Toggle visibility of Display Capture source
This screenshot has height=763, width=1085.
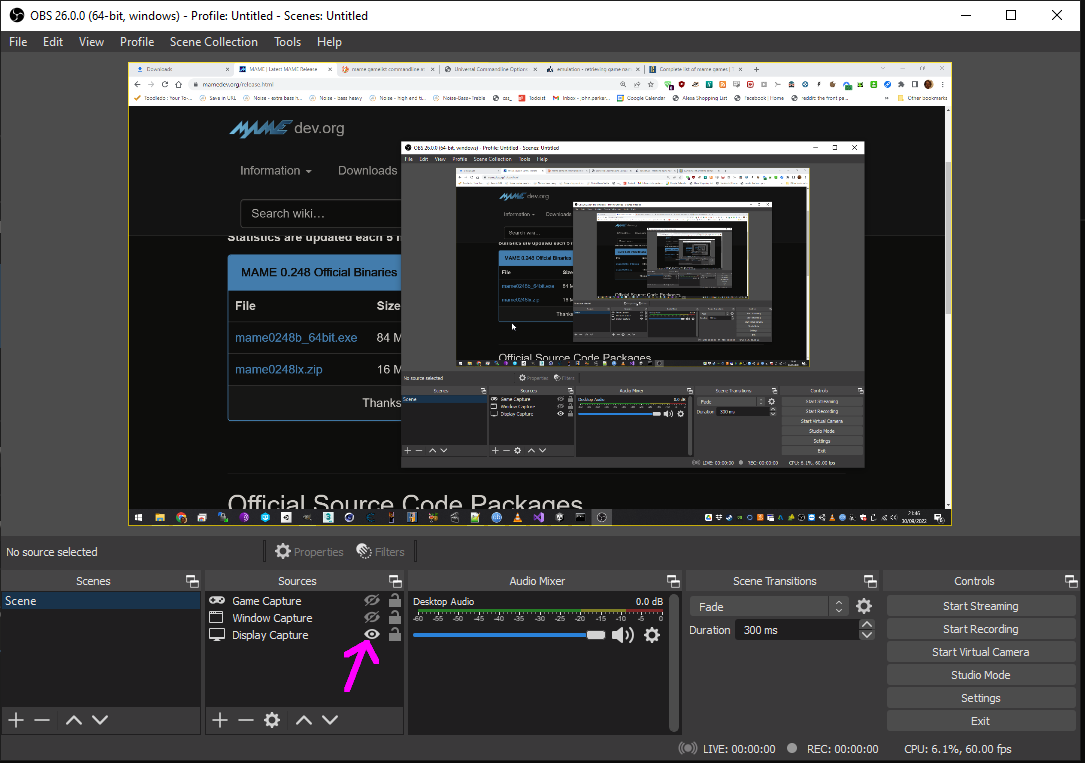[x=372, y=634]
